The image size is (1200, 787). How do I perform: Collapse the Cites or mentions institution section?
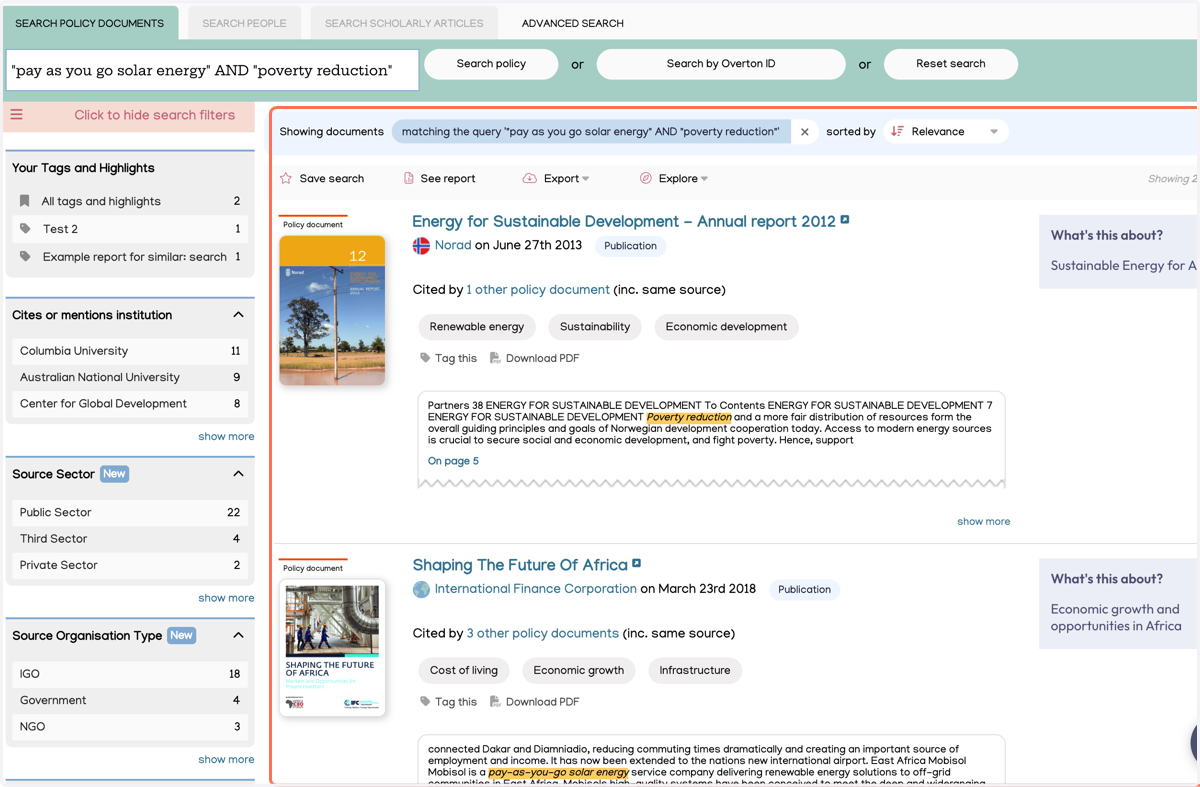point(238,315)
